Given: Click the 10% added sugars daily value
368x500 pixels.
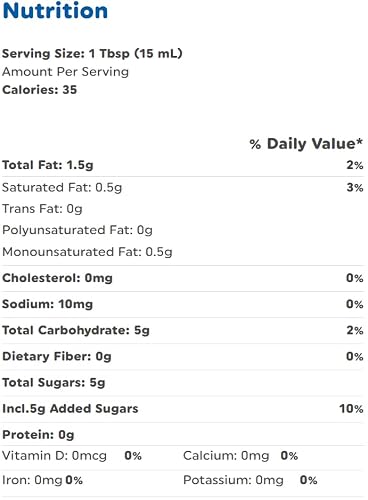Looking at the screenshot, I should pyautogui.click(x=351, y=409).
